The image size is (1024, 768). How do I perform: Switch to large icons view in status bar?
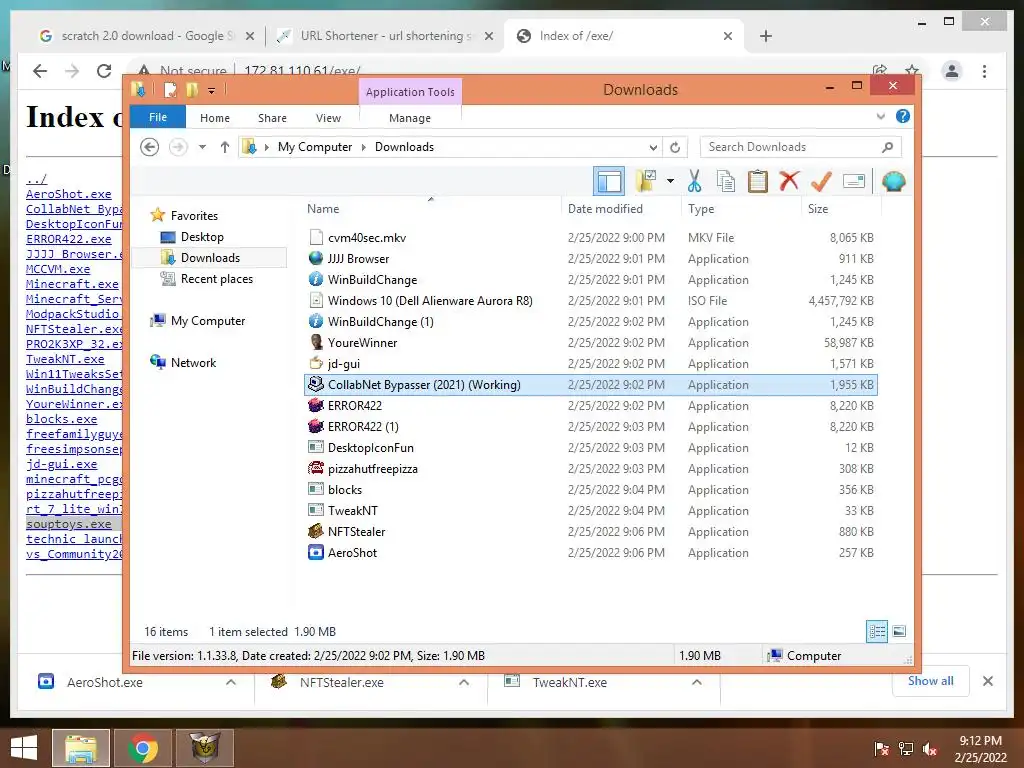click(899, 631)
